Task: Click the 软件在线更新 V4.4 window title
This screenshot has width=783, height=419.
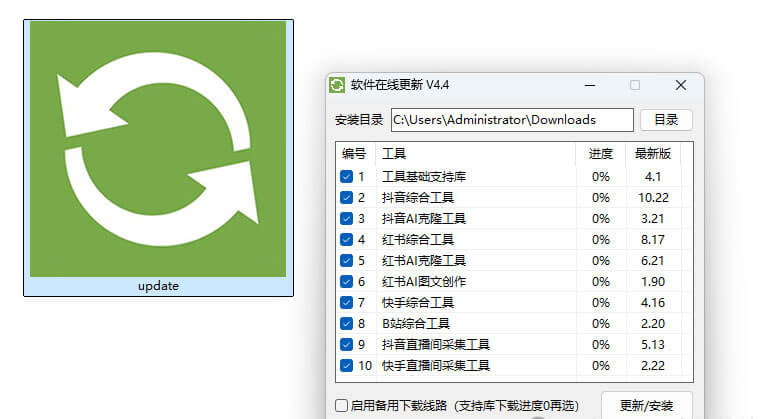Action: coord(400,85)
